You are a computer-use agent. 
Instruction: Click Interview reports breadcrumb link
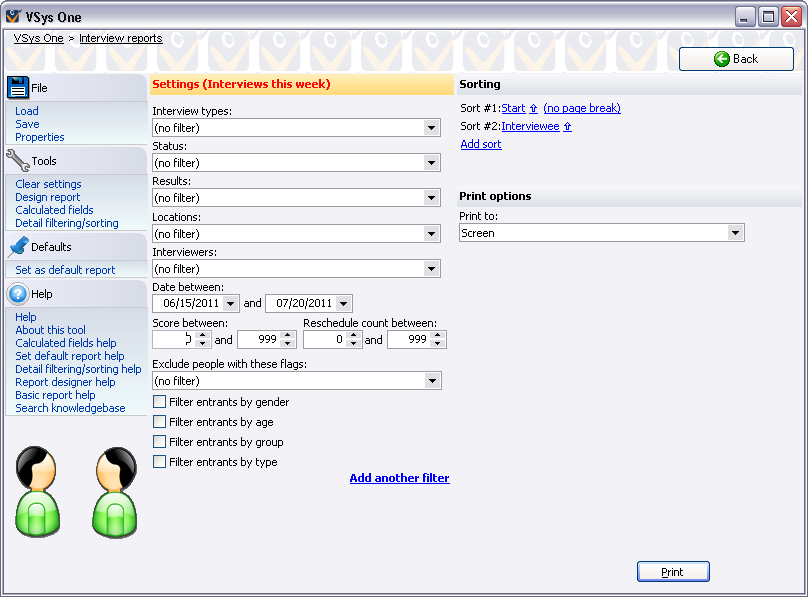pos(121,38)
